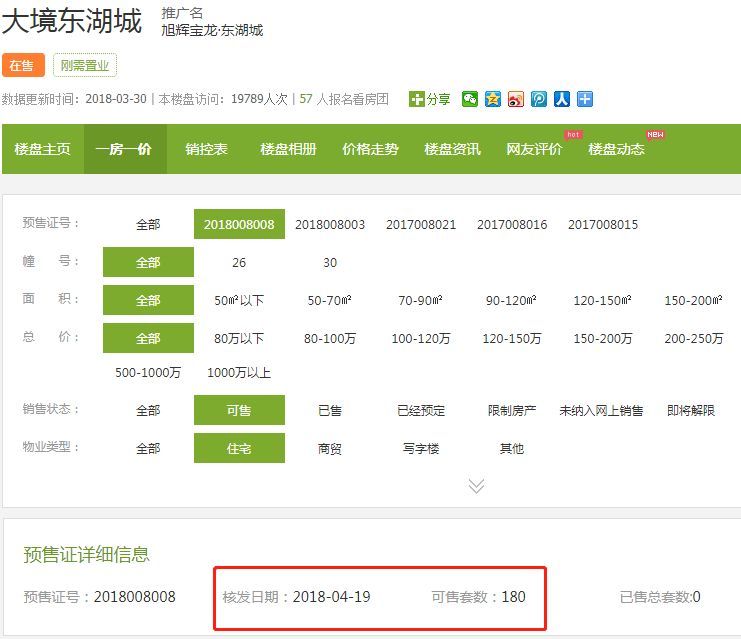This screenshot has height=639, width=741.
Task: Filter sales status 可售
Action: pyautogui.click(x=239, y=410)
